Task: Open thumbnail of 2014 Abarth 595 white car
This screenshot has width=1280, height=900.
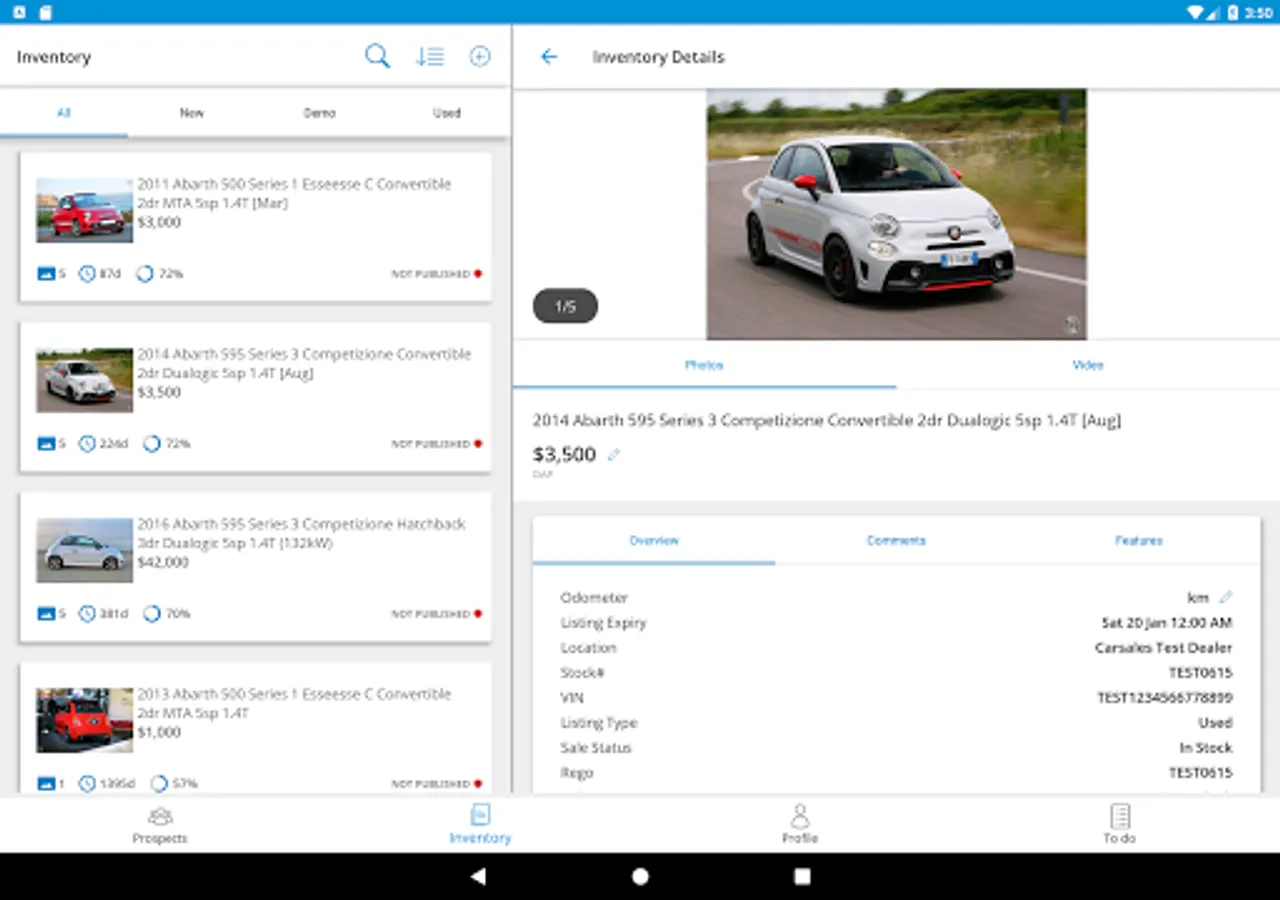Action: click(84, 380)
